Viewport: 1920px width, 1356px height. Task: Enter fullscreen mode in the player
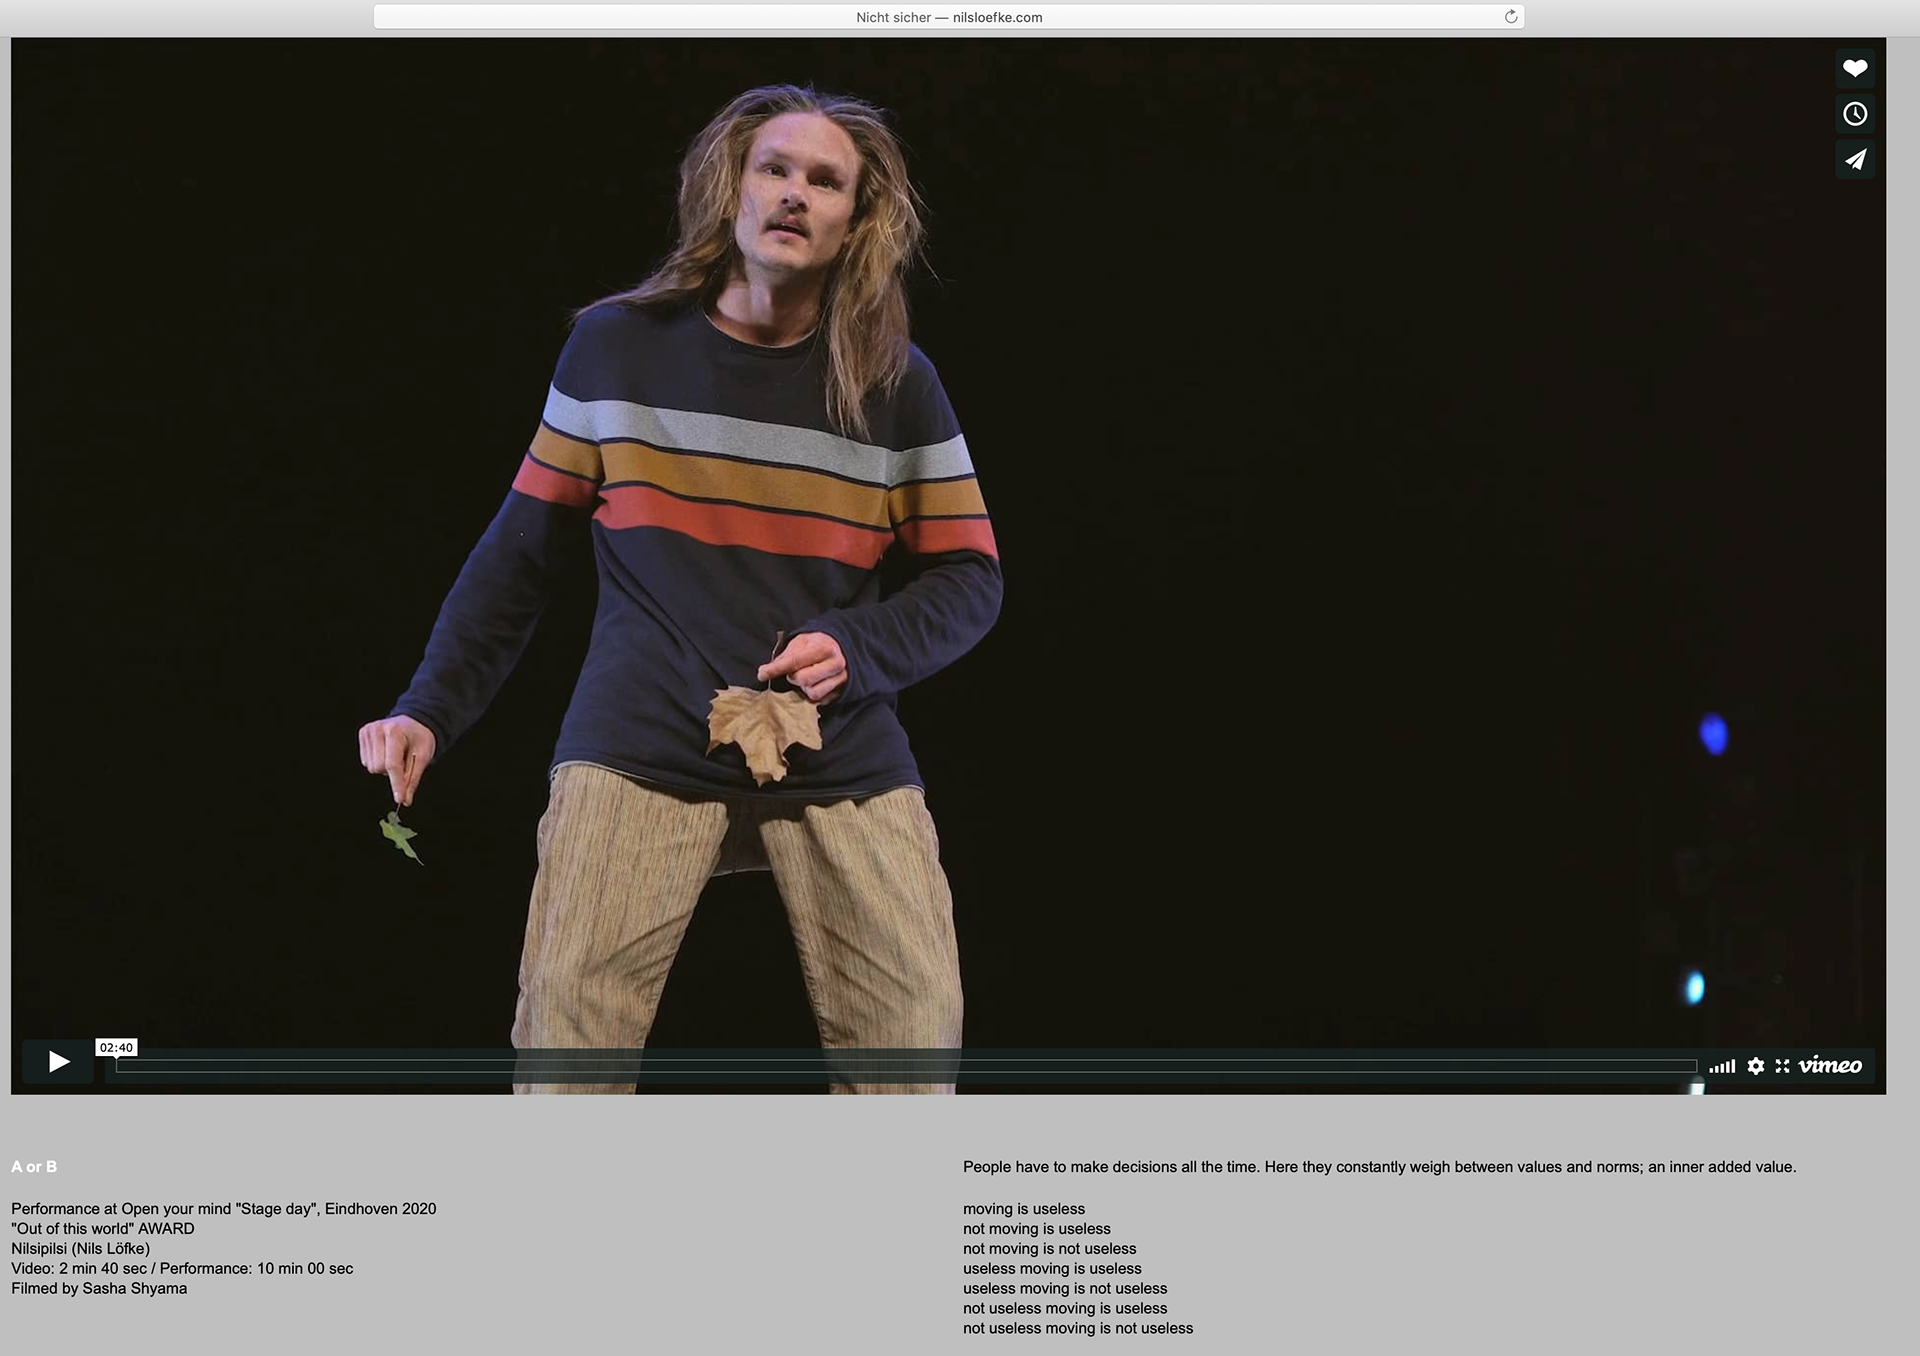coord(1782,1066)
